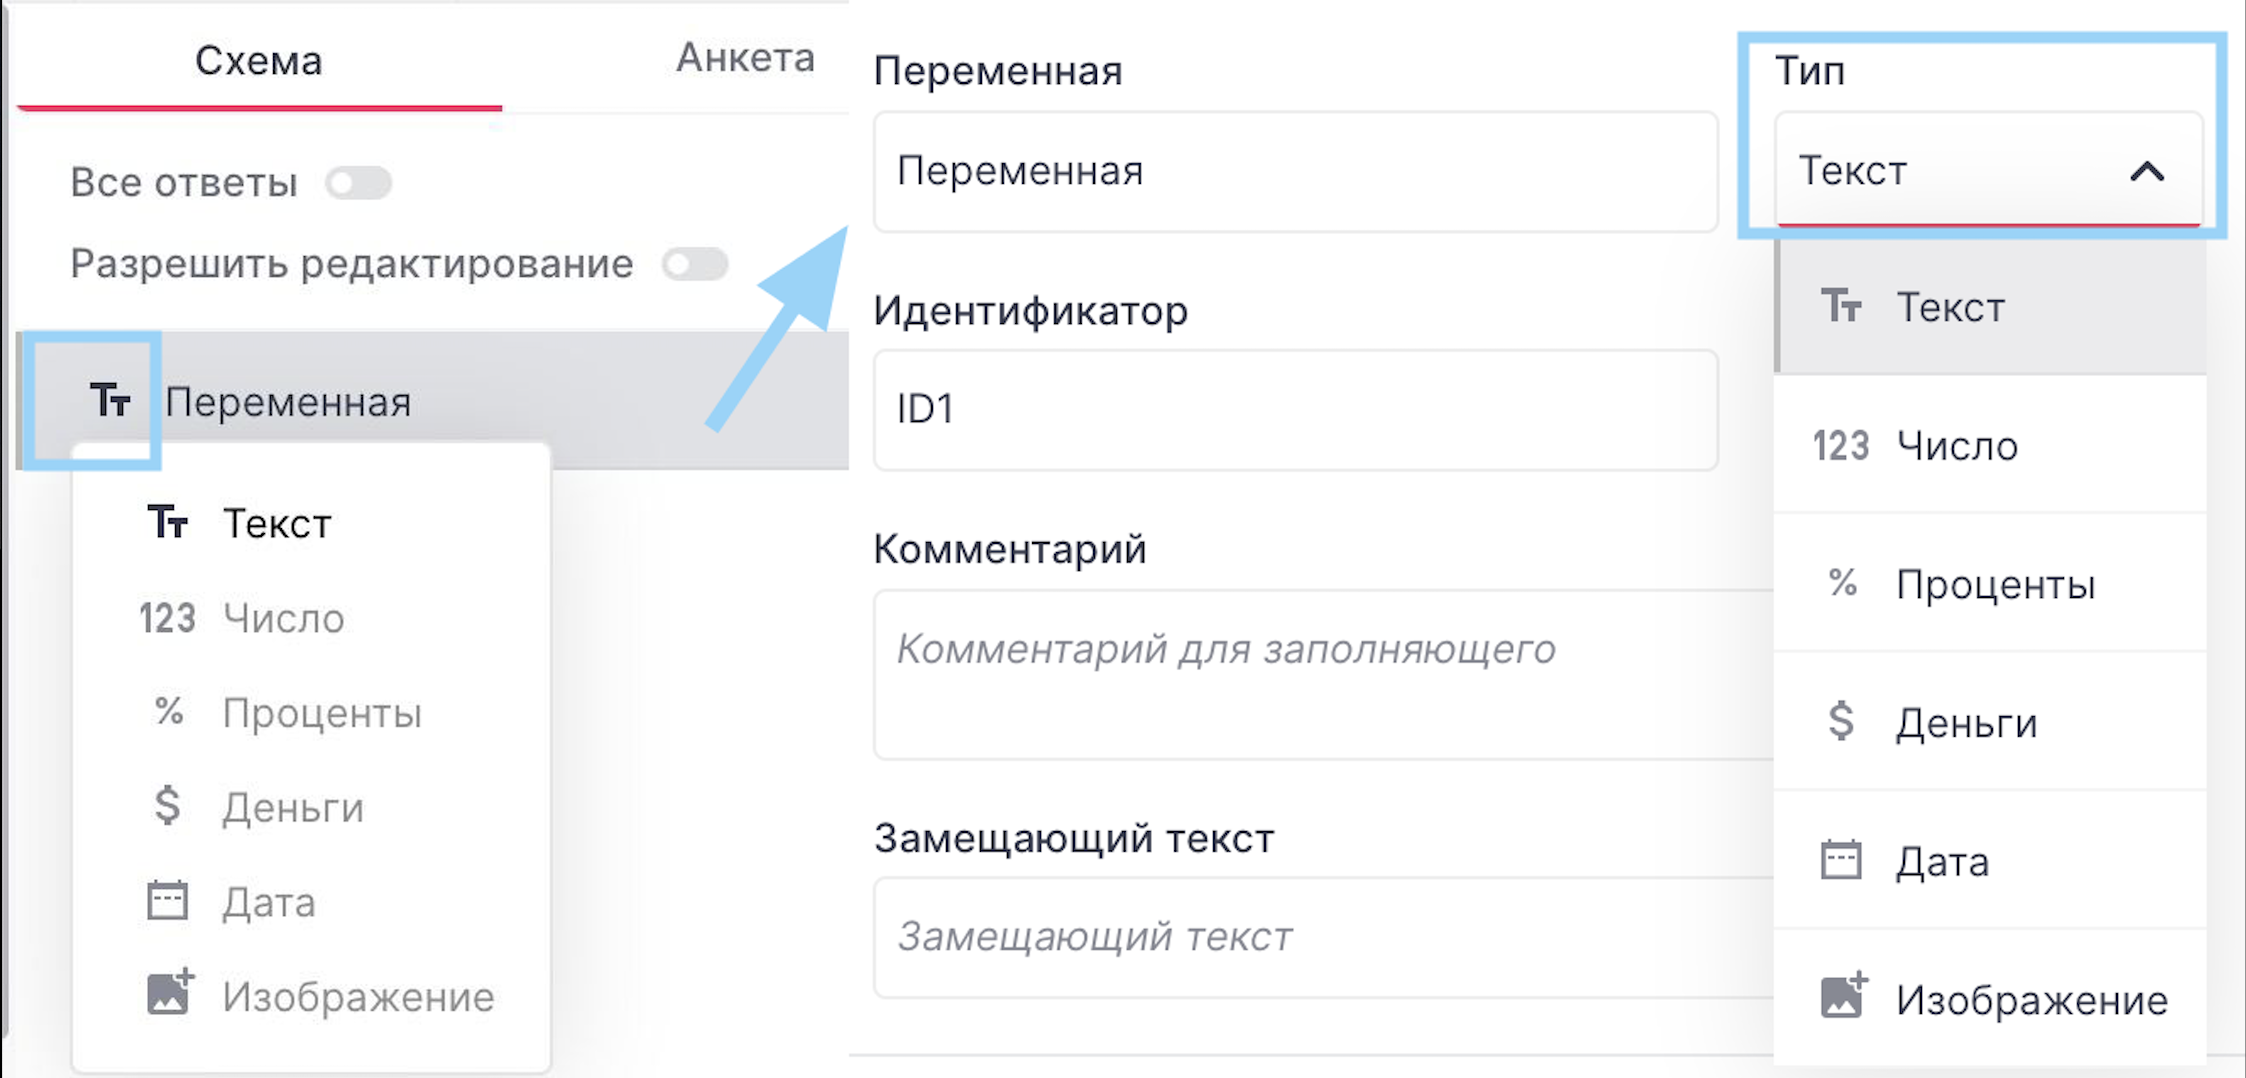This screenshot has height=1078, width=2246.
Task: Open the Тип combo box showing Текст
Action: tap(1988, 170)
